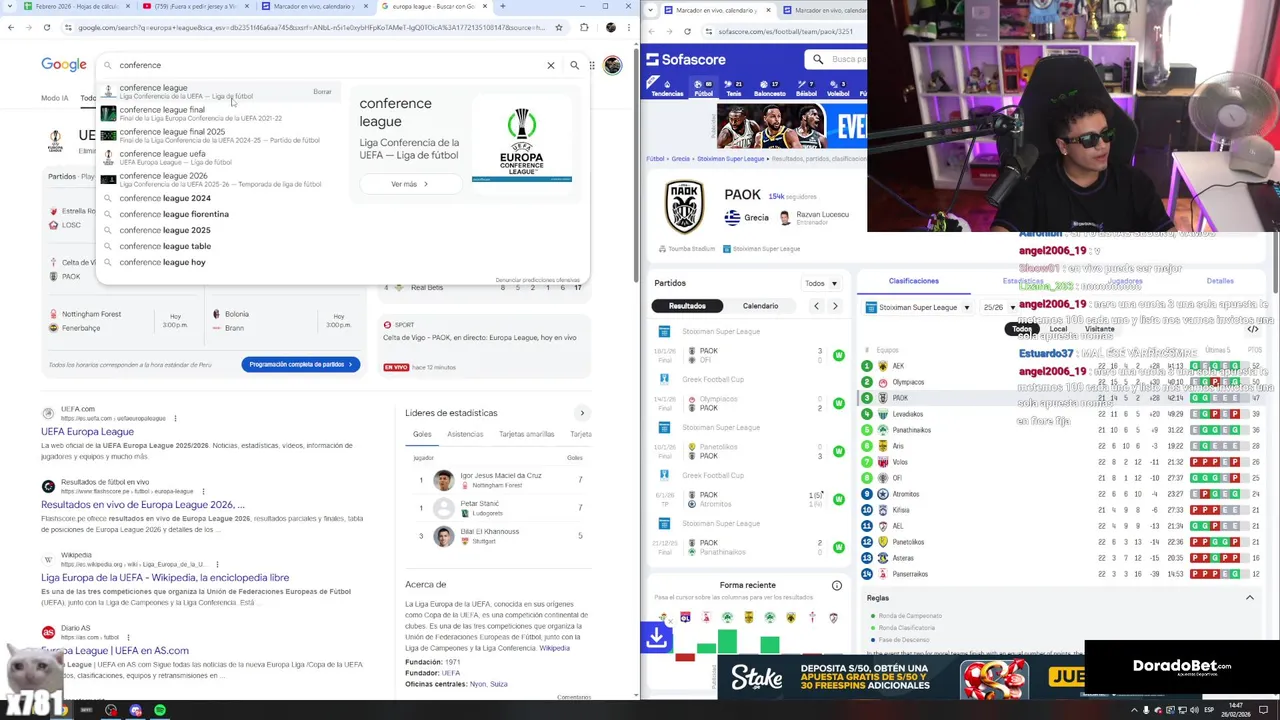Select the Visitante standings filter
The height and width of the screenshot is (720, 1280).
1099,329
